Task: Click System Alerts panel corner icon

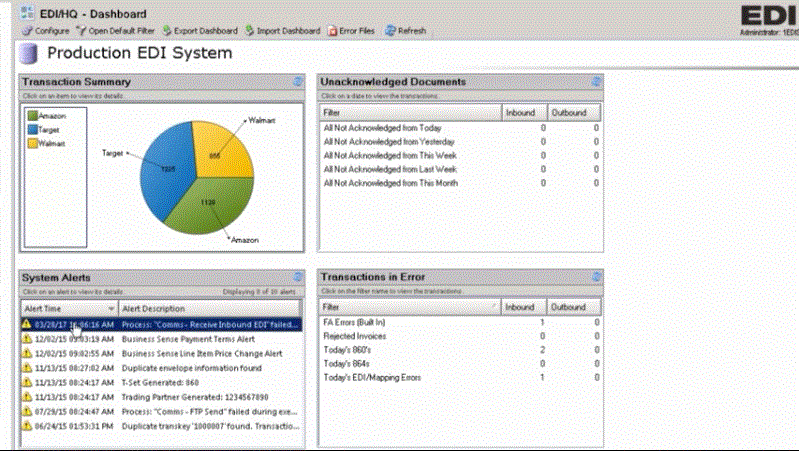Action: 297,277
